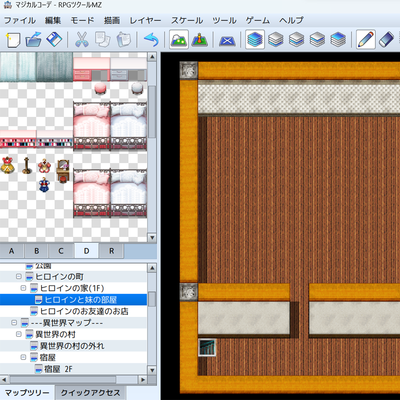Screen dimensions: 400x400
Task: Click tileset palette scroll down arrow
Action: tap(152, 237)
